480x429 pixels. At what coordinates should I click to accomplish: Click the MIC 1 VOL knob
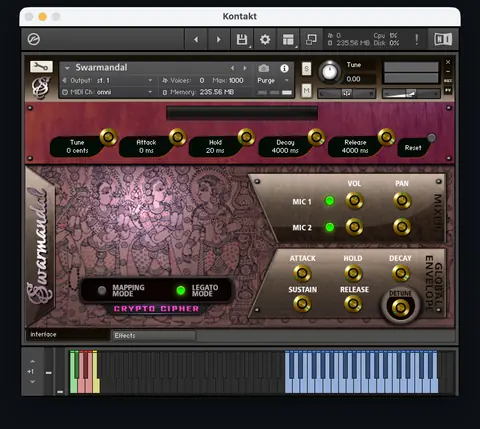pyautogui.click(x=354, y=201)
